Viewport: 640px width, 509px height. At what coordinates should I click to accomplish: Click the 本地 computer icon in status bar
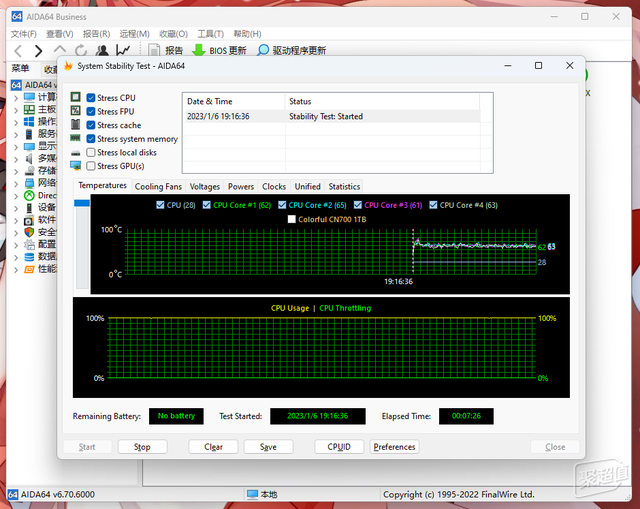coord(253,494)
